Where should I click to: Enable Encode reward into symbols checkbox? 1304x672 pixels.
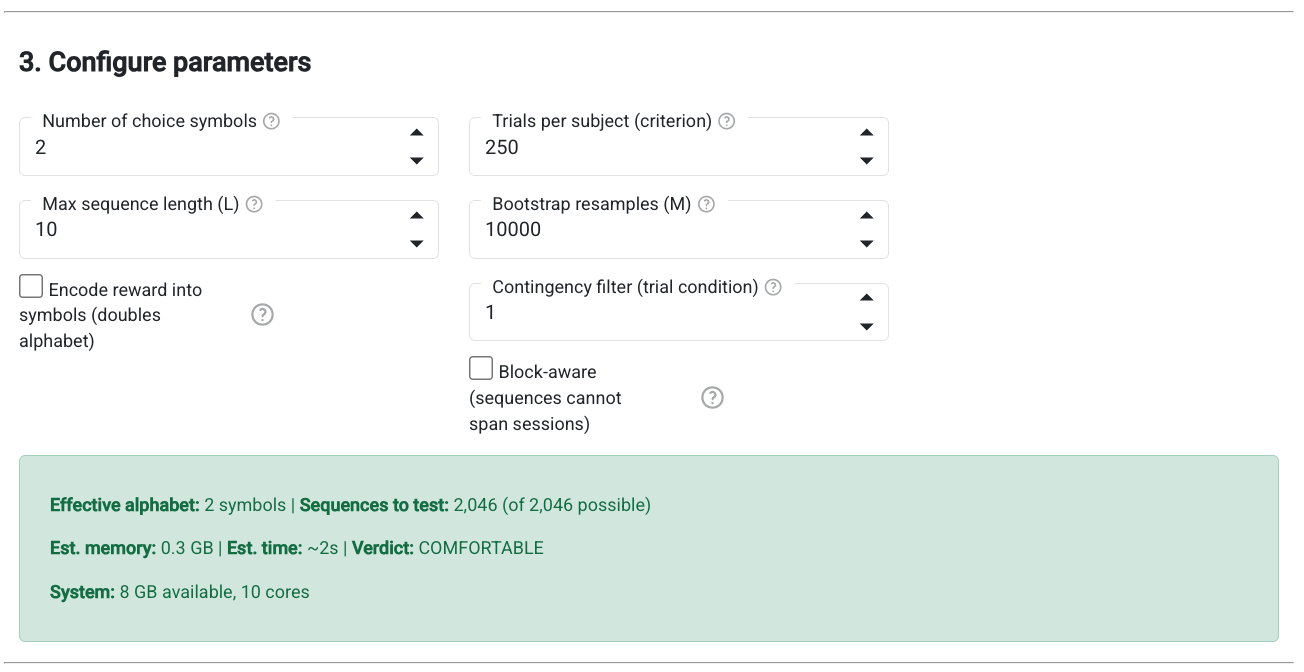click(31, 287)
